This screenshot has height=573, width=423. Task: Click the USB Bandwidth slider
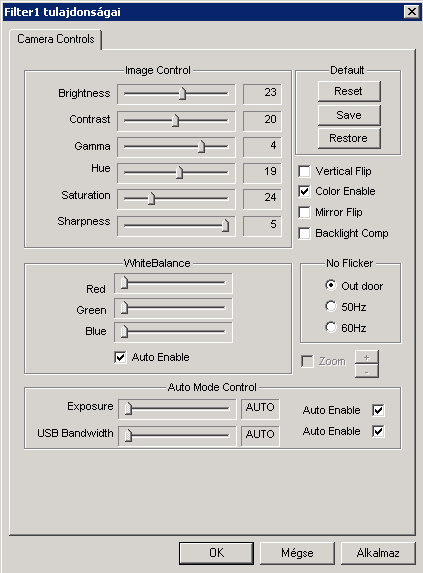[177, 436]
